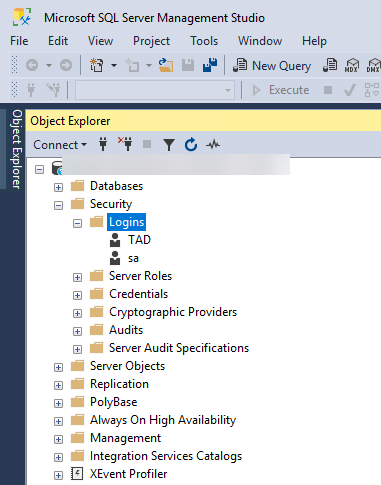Collapse the Security folder

point(58,205)
